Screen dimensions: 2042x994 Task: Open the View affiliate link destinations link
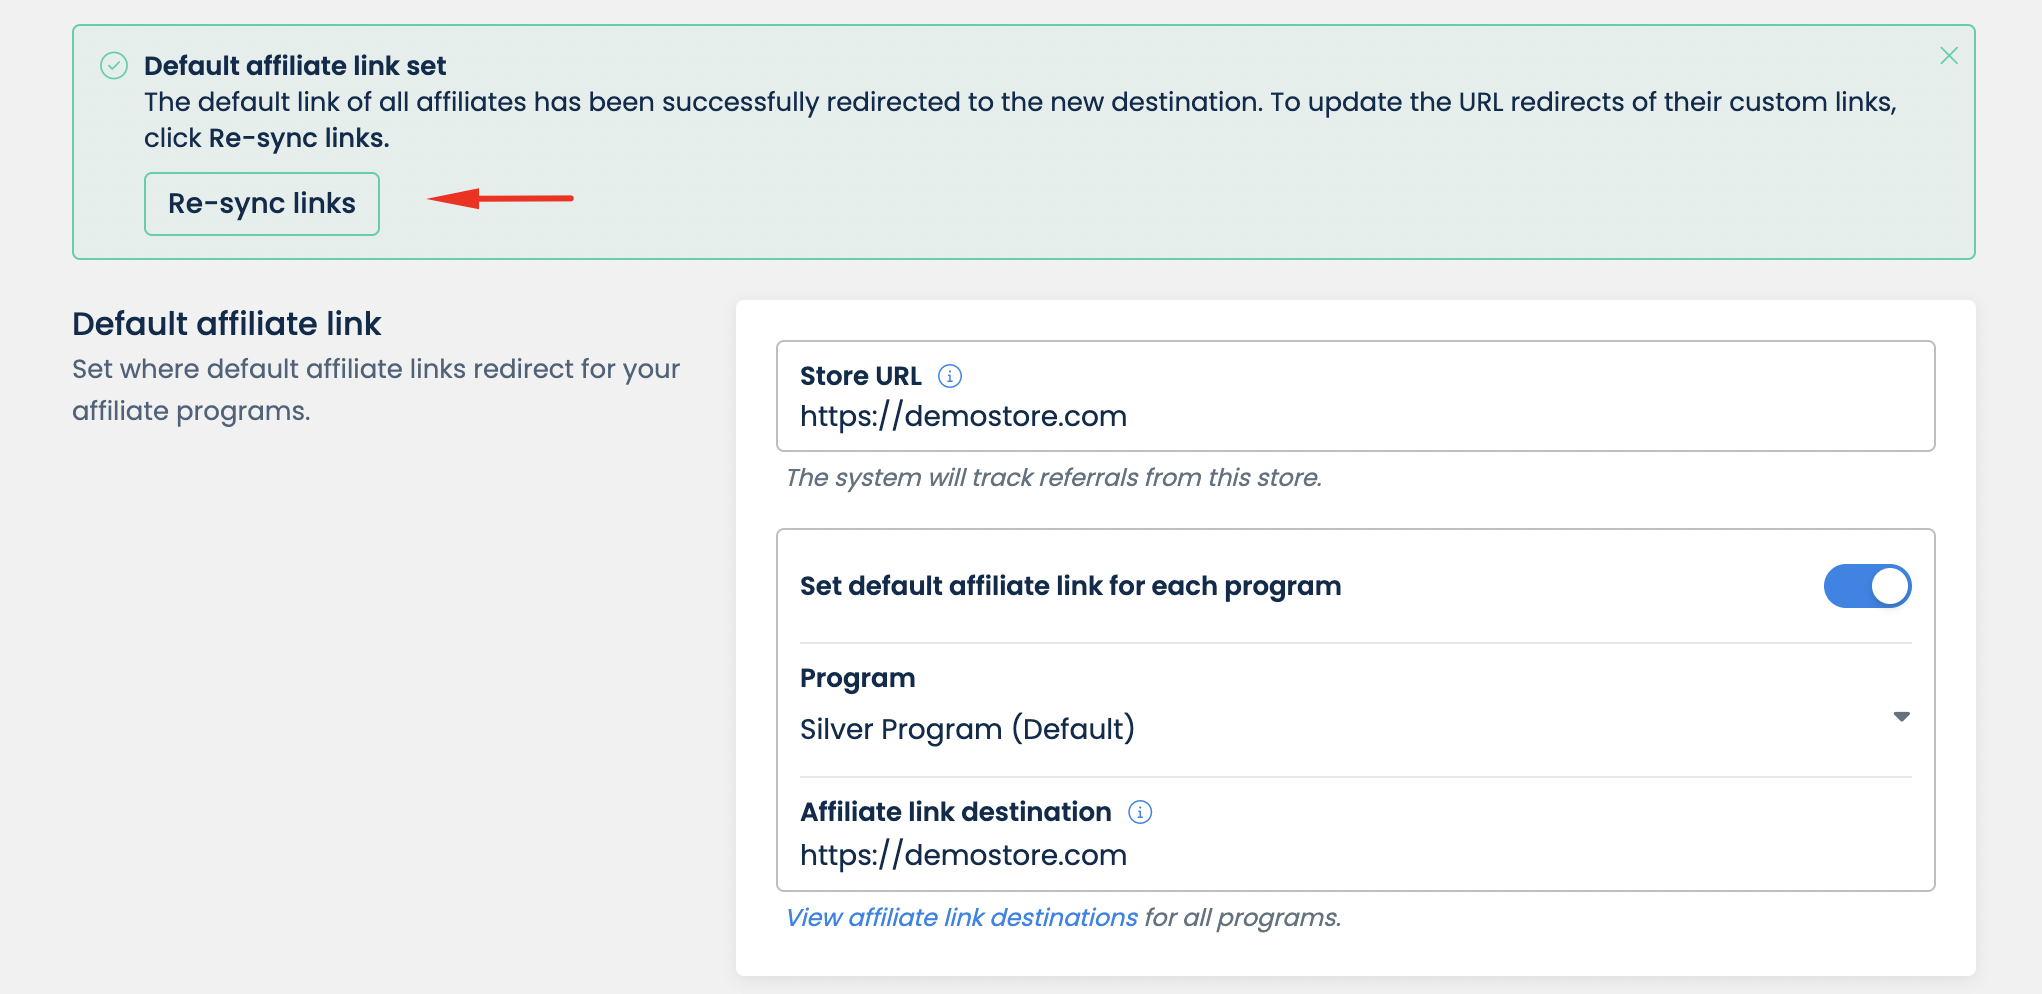click(961, 917)
